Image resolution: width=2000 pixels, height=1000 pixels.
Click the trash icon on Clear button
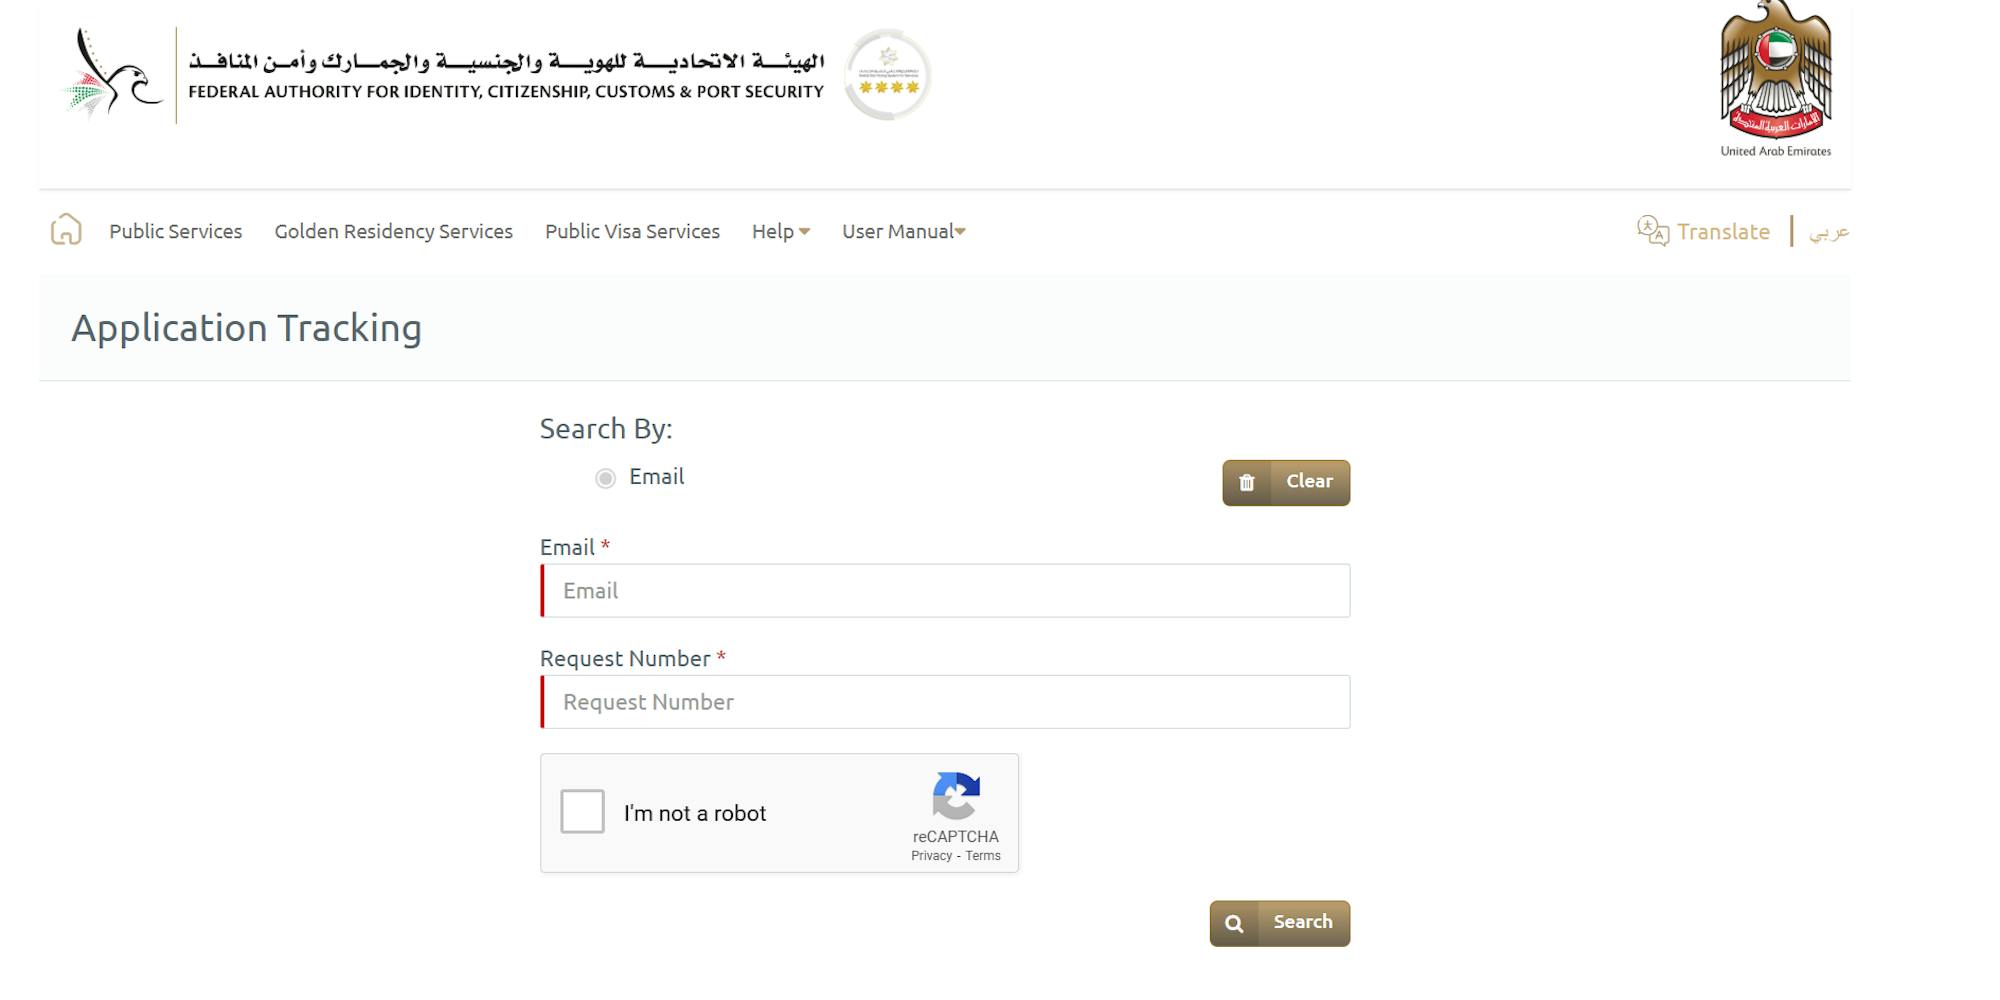1246,483
